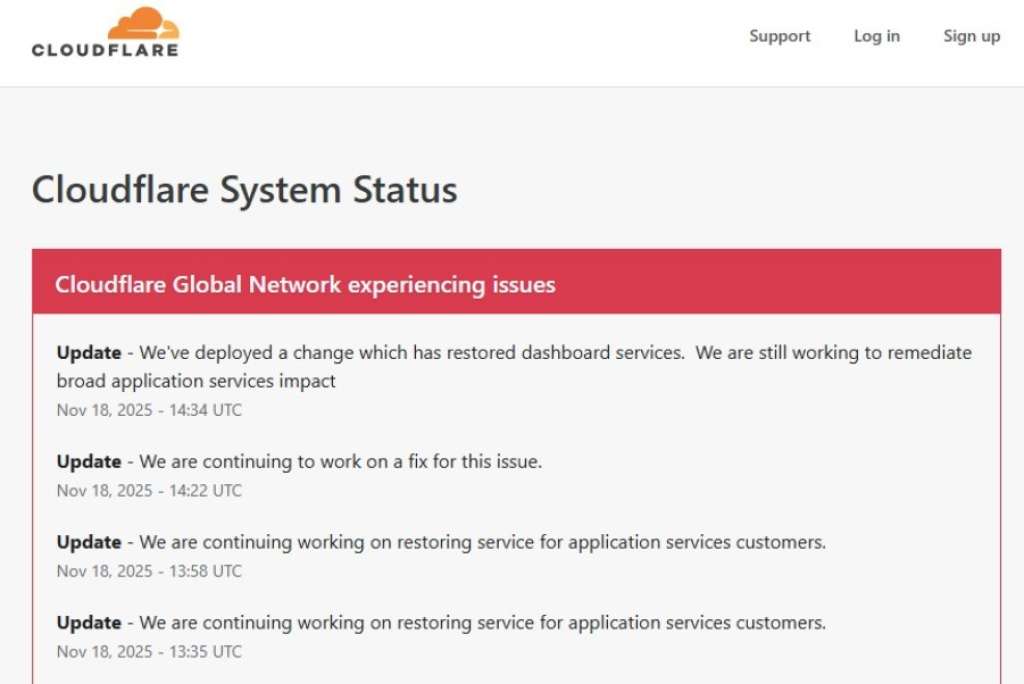The width and height of the screenshot is (1024, 684).
Task: Click the bold Update label above 14:22 UTC
Action: point(89,462)
